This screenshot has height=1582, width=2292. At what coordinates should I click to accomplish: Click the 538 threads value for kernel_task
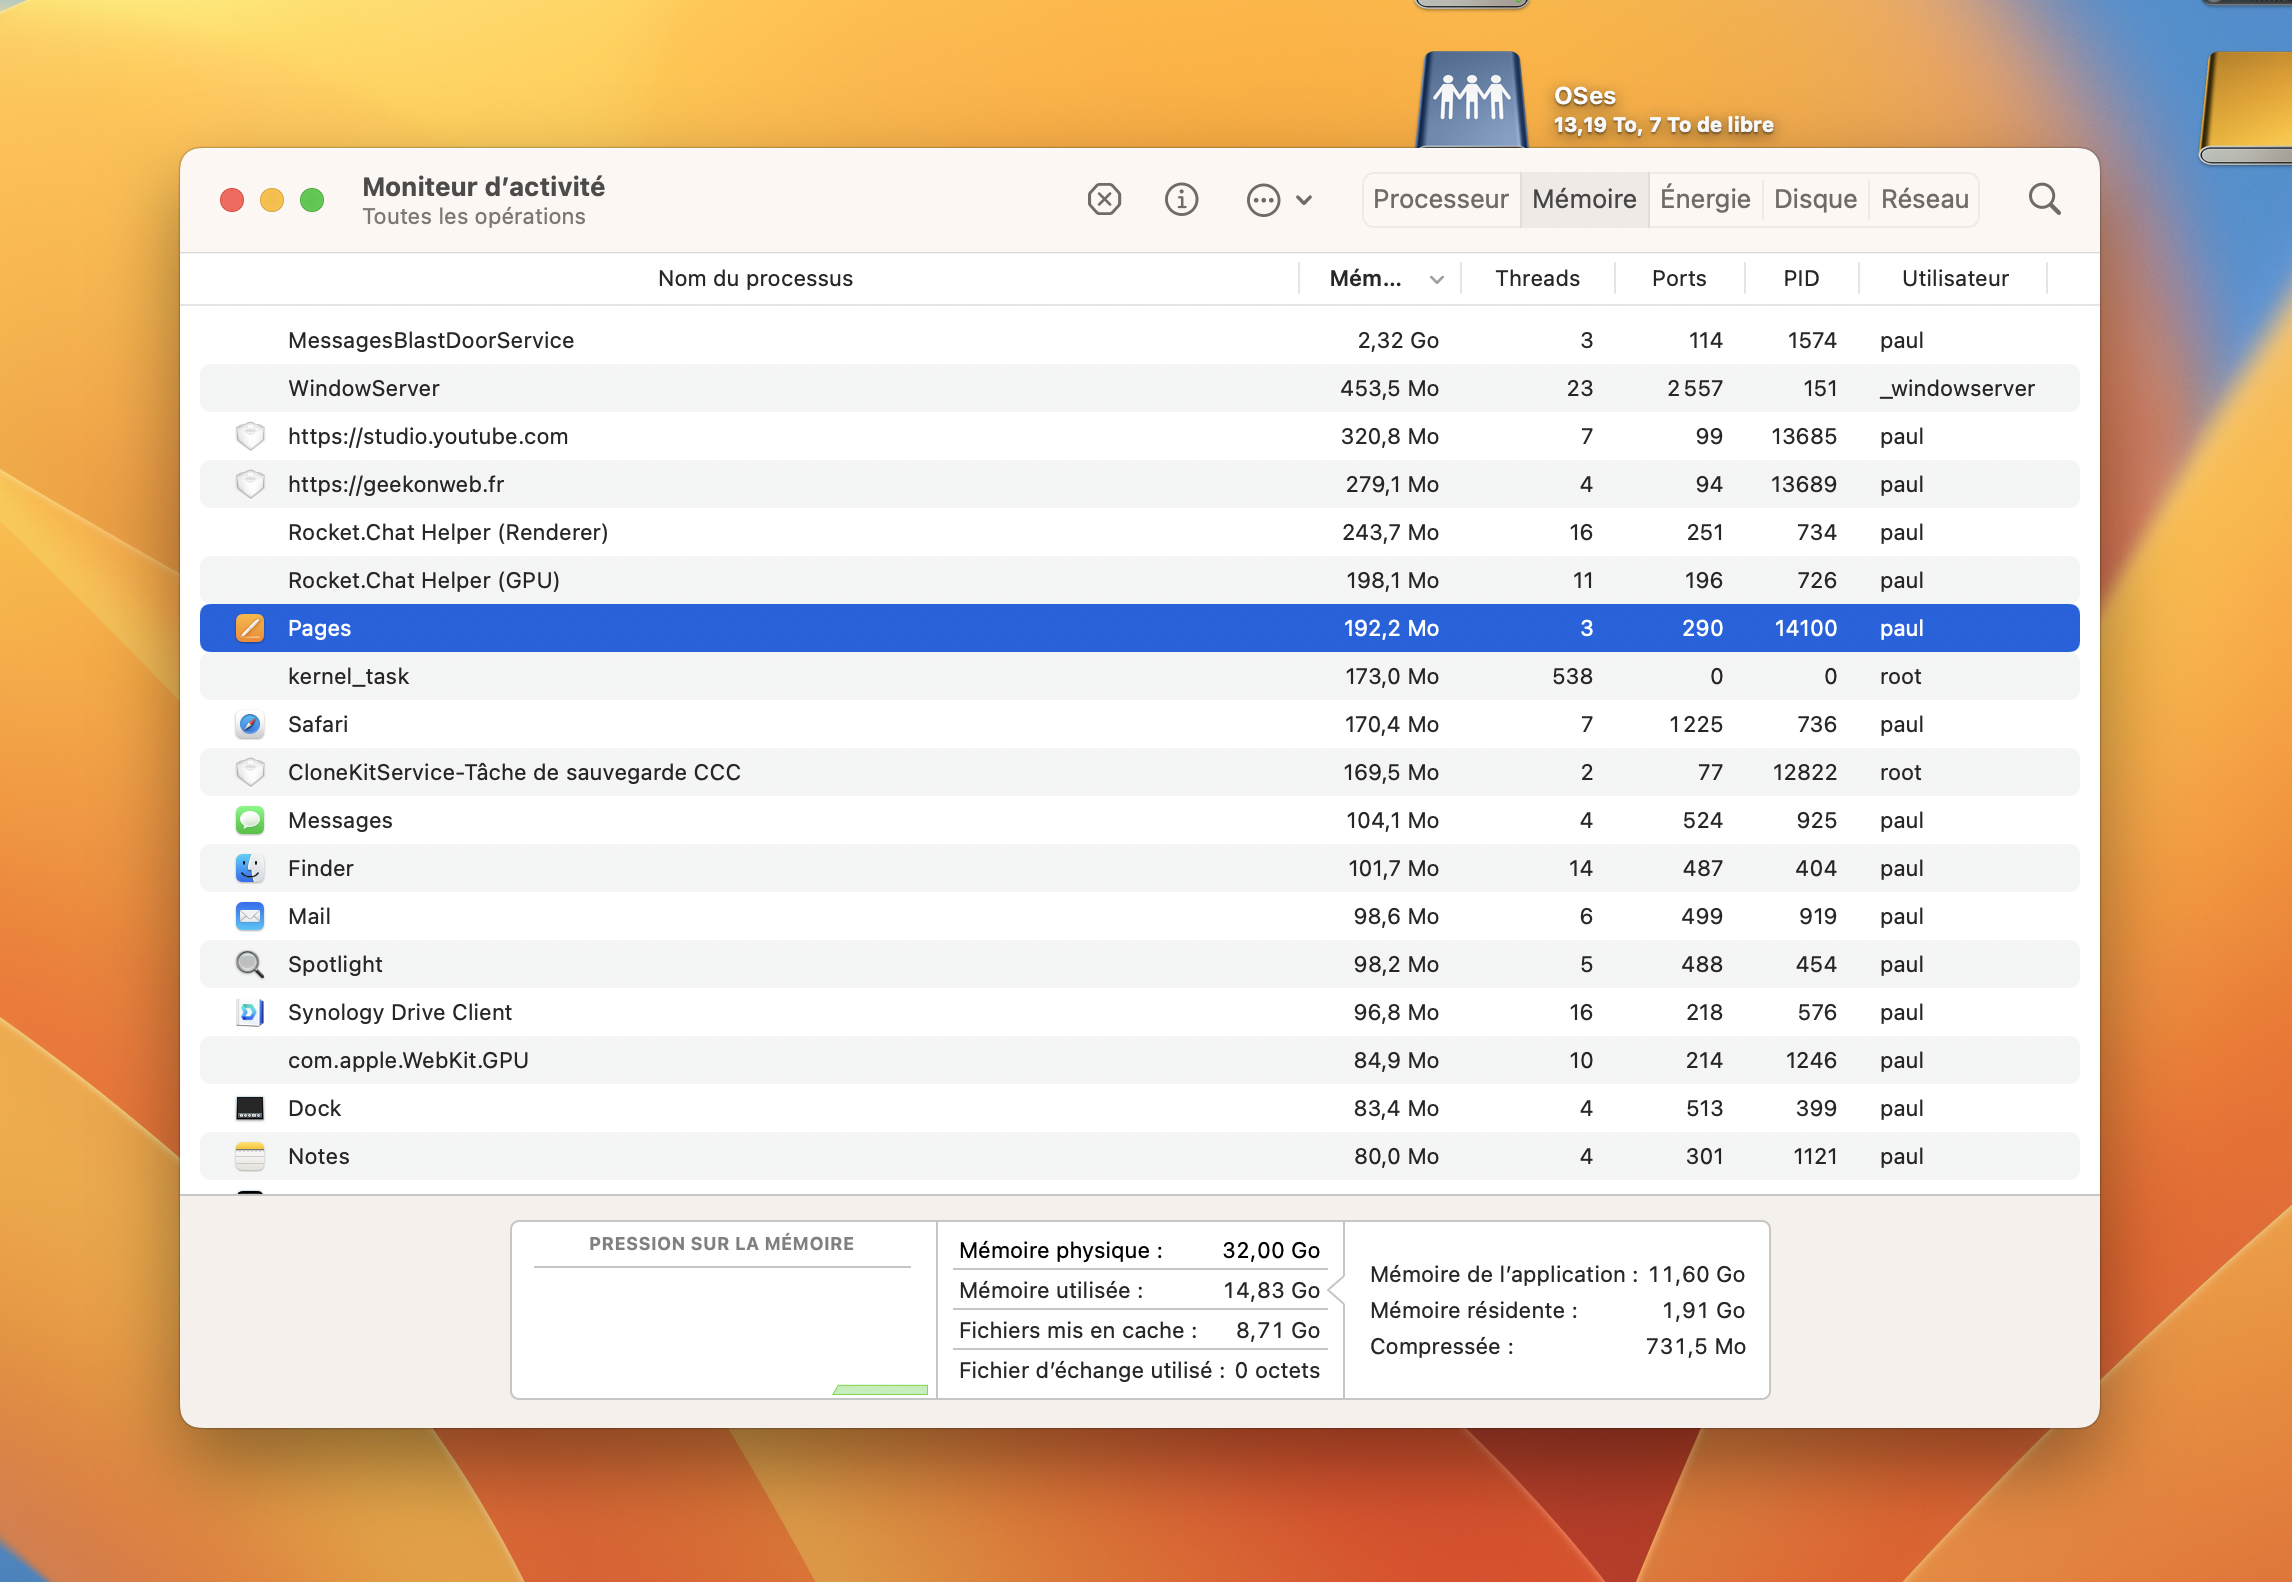(x=1572, y=676)
